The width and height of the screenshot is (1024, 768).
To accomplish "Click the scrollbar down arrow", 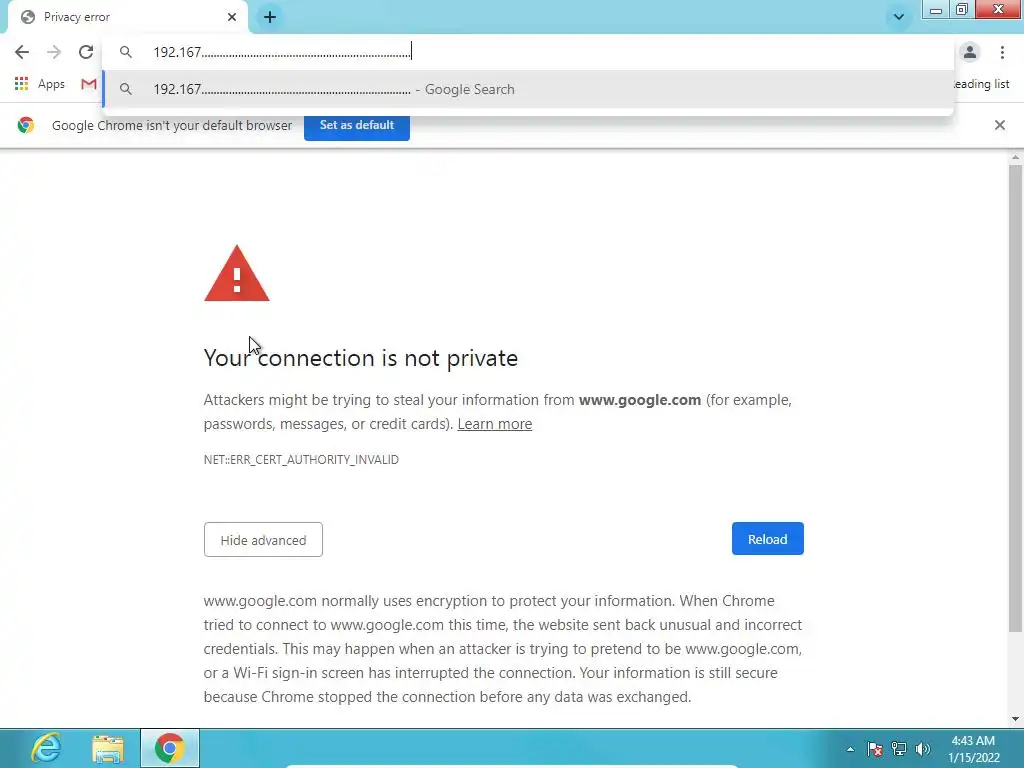I will (x=1015, y=719).
